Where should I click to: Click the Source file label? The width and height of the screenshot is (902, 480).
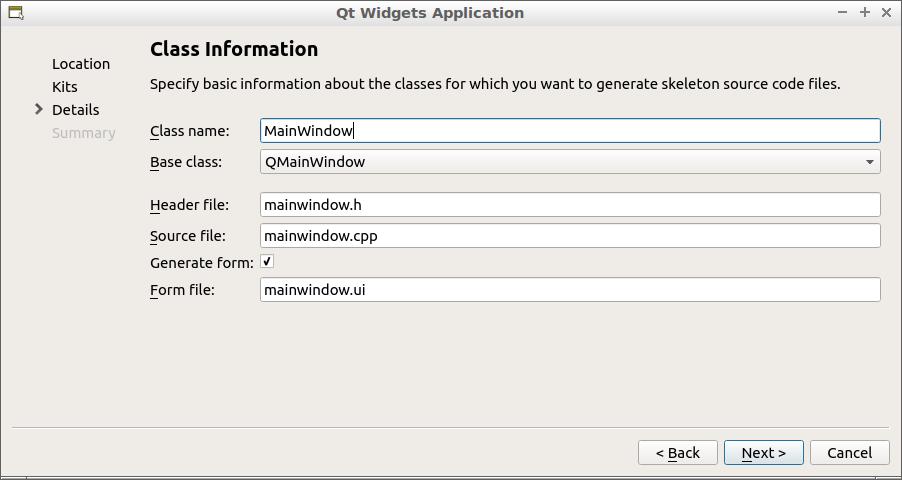188,236
